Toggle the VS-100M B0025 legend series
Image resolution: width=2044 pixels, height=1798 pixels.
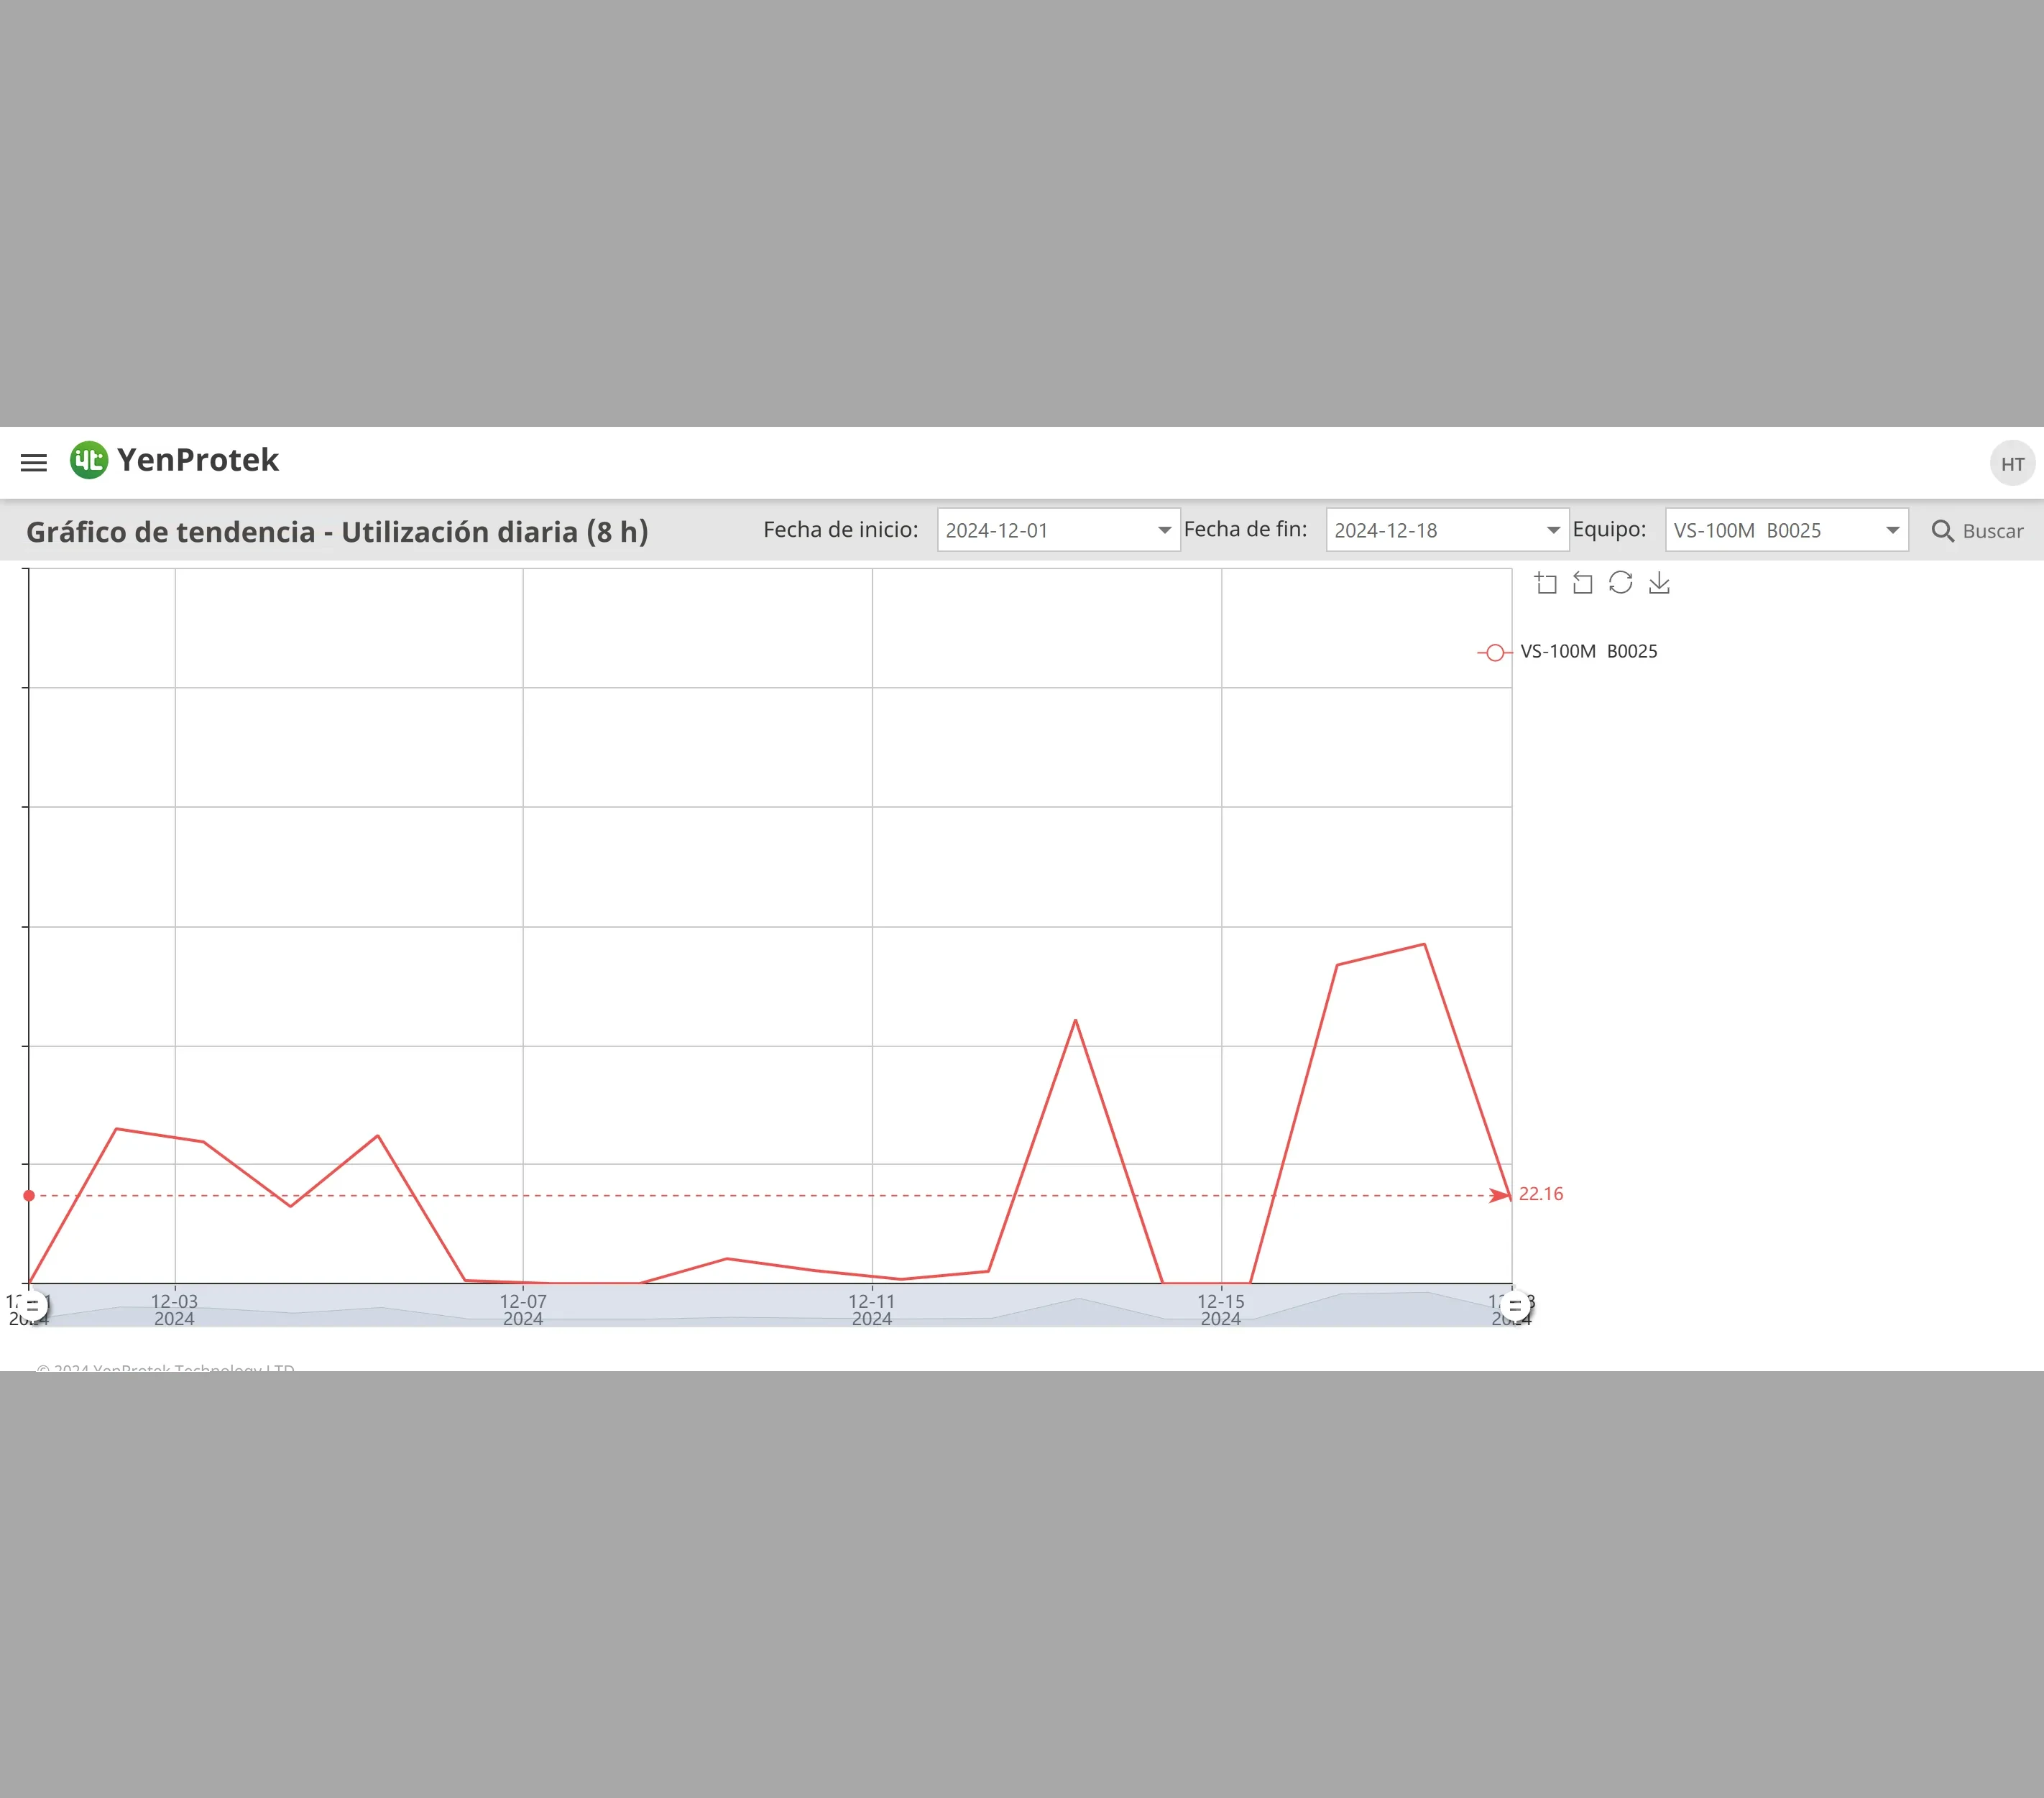point(1567,652)
